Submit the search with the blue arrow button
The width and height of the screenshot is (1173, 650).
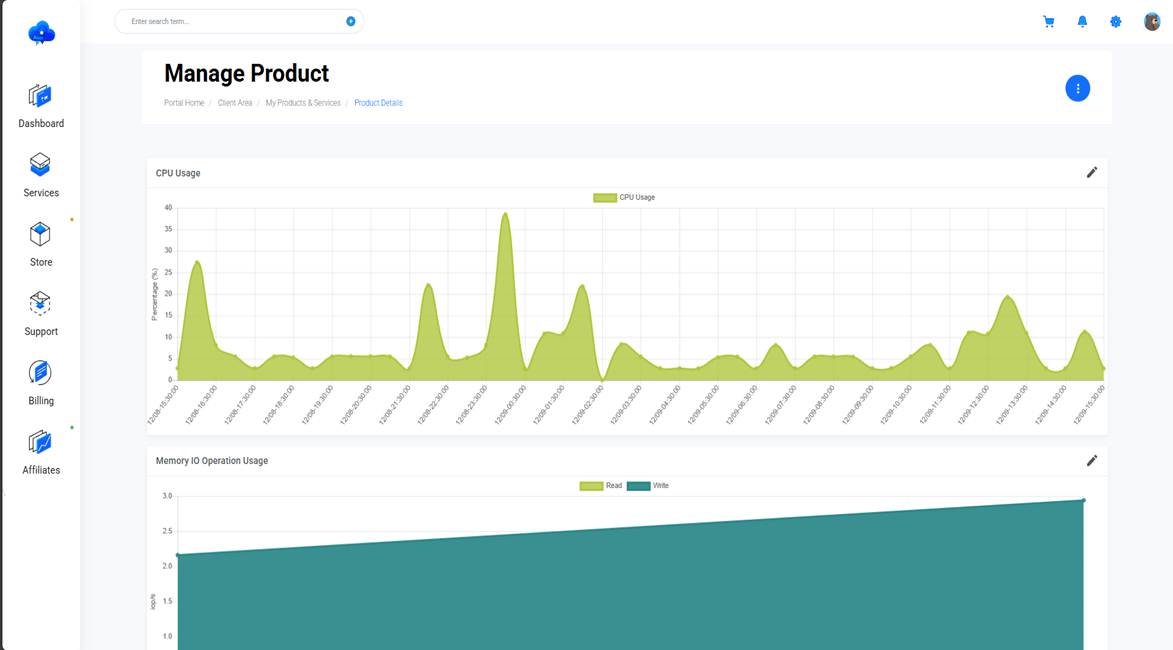click(350, 21)
